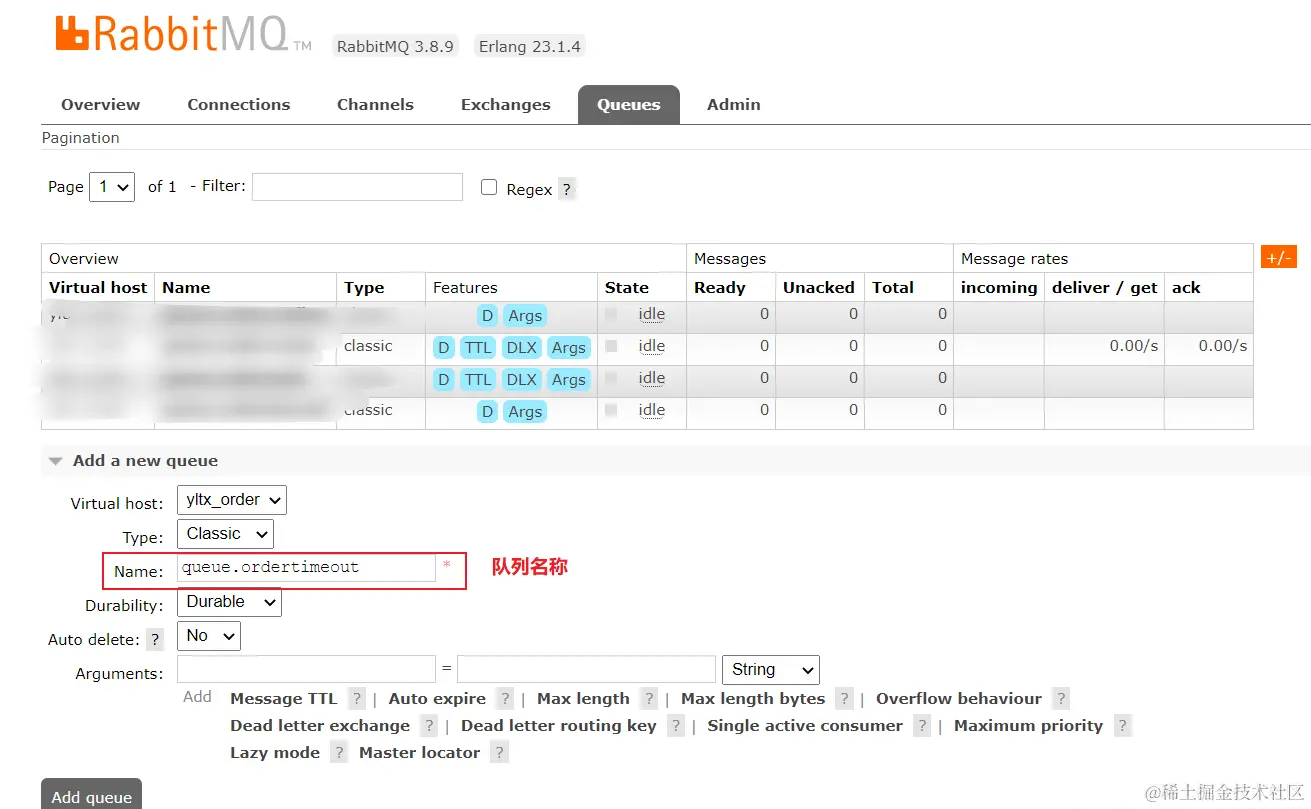The height and width of the screenshot is (809, 1311).
Task: Click the Overflow behaviour link
Action: pos(959,699)
